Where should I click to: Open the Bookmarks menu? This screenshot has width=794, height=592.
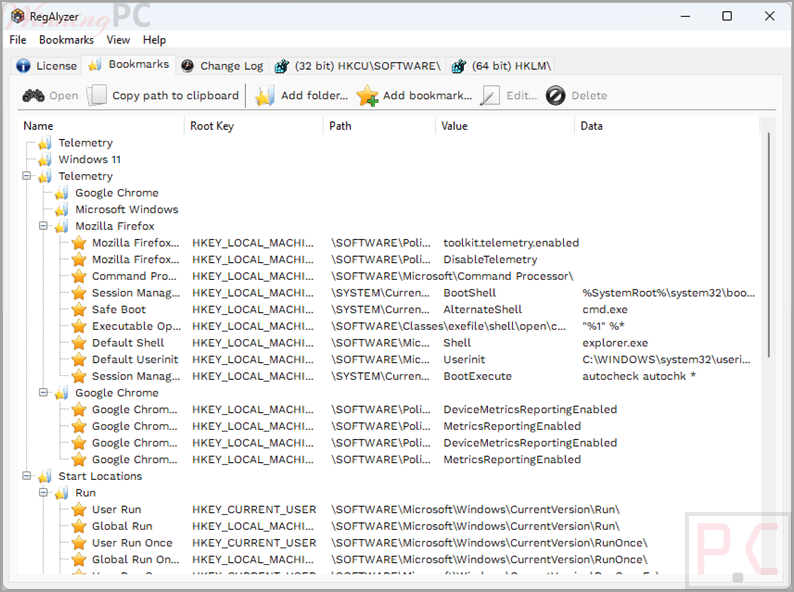pyautogui.click(x=66, y=40)
